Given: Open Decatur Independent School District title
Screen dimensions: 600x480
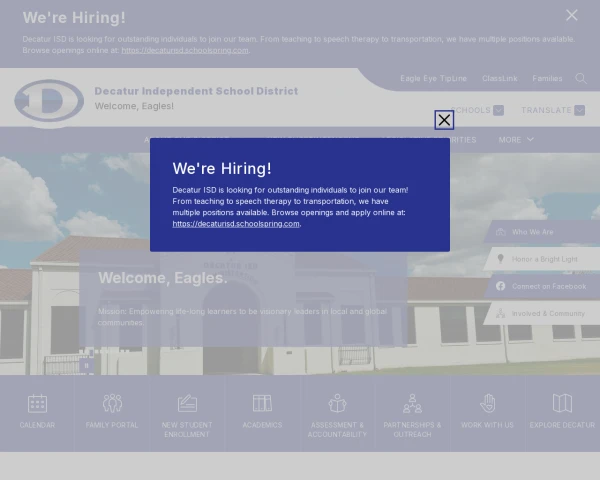Looking at the screenshot, I should pos(196,91).
